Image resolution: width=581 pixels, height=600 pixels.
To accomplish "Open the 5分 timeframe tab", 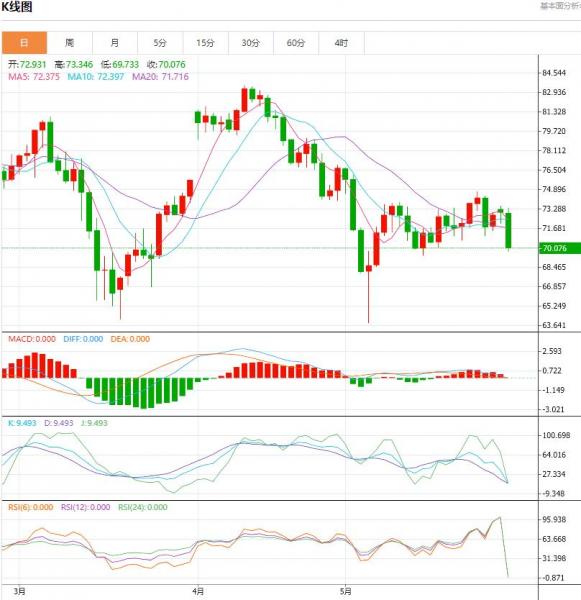I will (x=160, y=43).
